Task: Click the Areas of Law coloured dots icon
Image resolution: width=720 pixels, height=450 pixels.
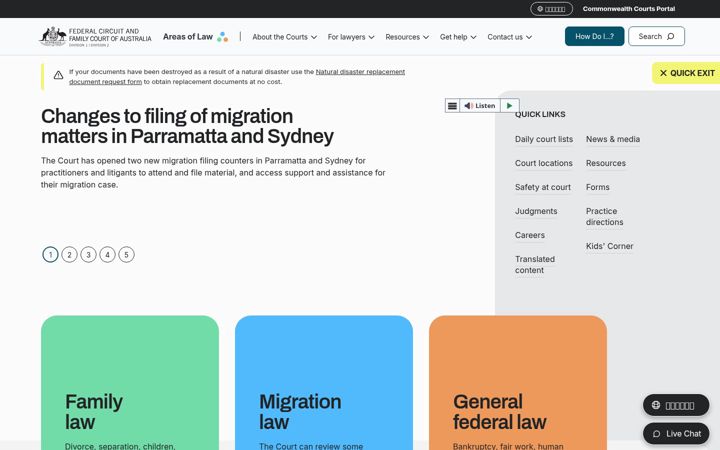Action: coord(223,37)
